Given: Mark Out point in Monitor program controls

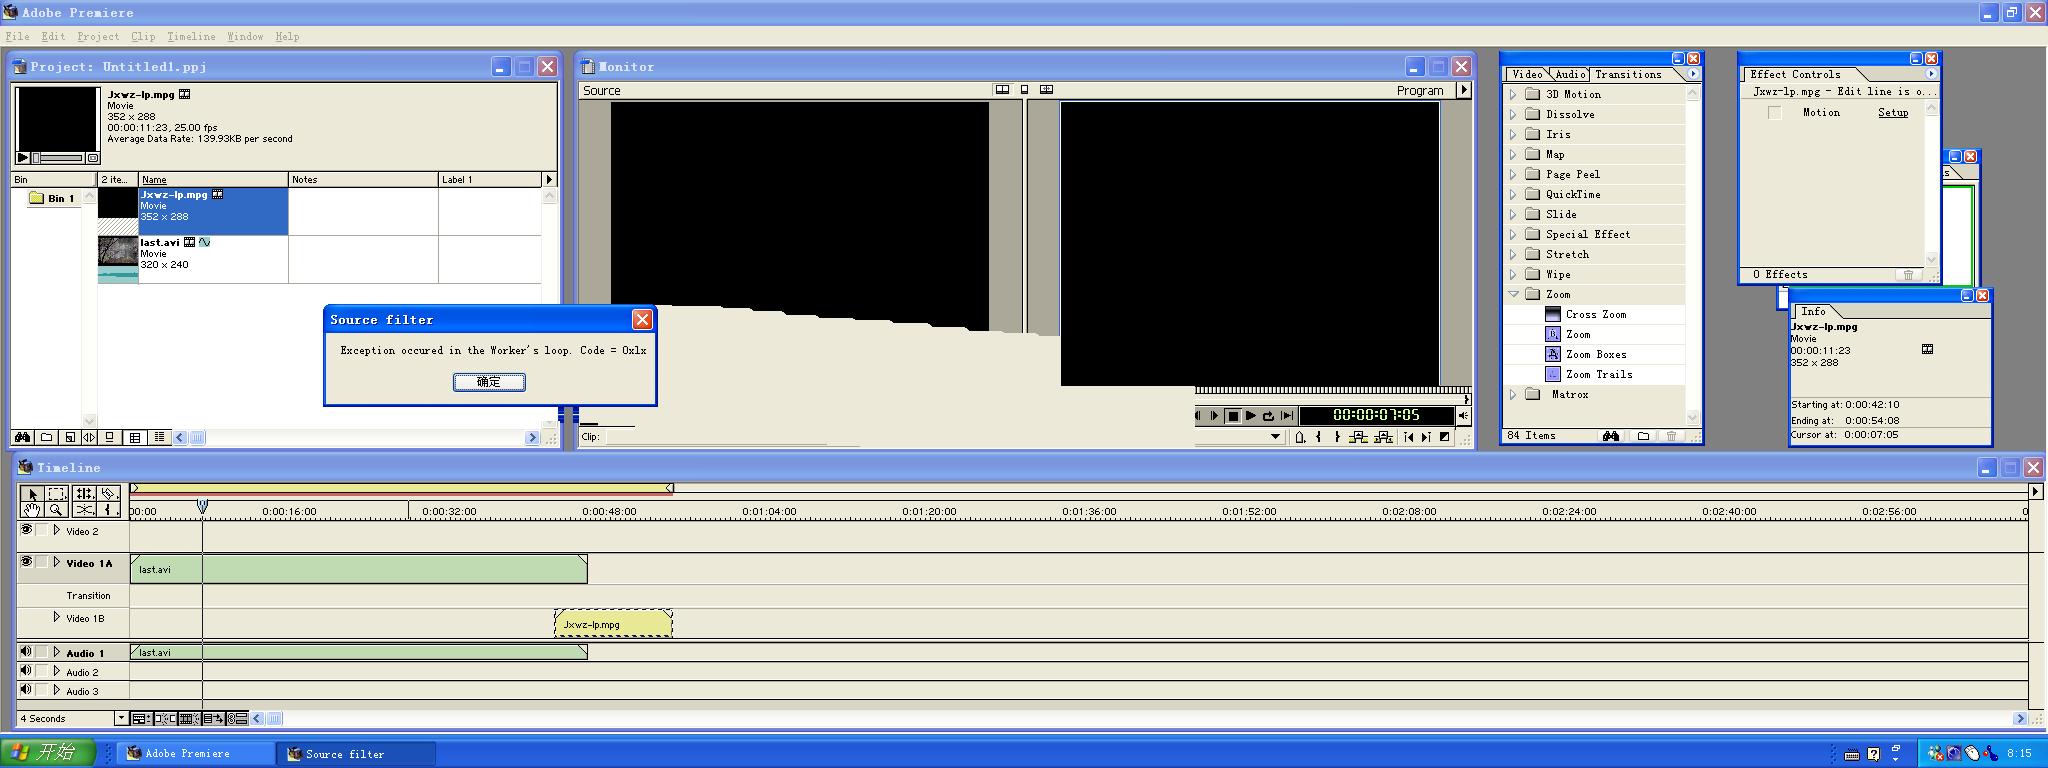Looking at the screenshot, I should (x=1337, y=437).
